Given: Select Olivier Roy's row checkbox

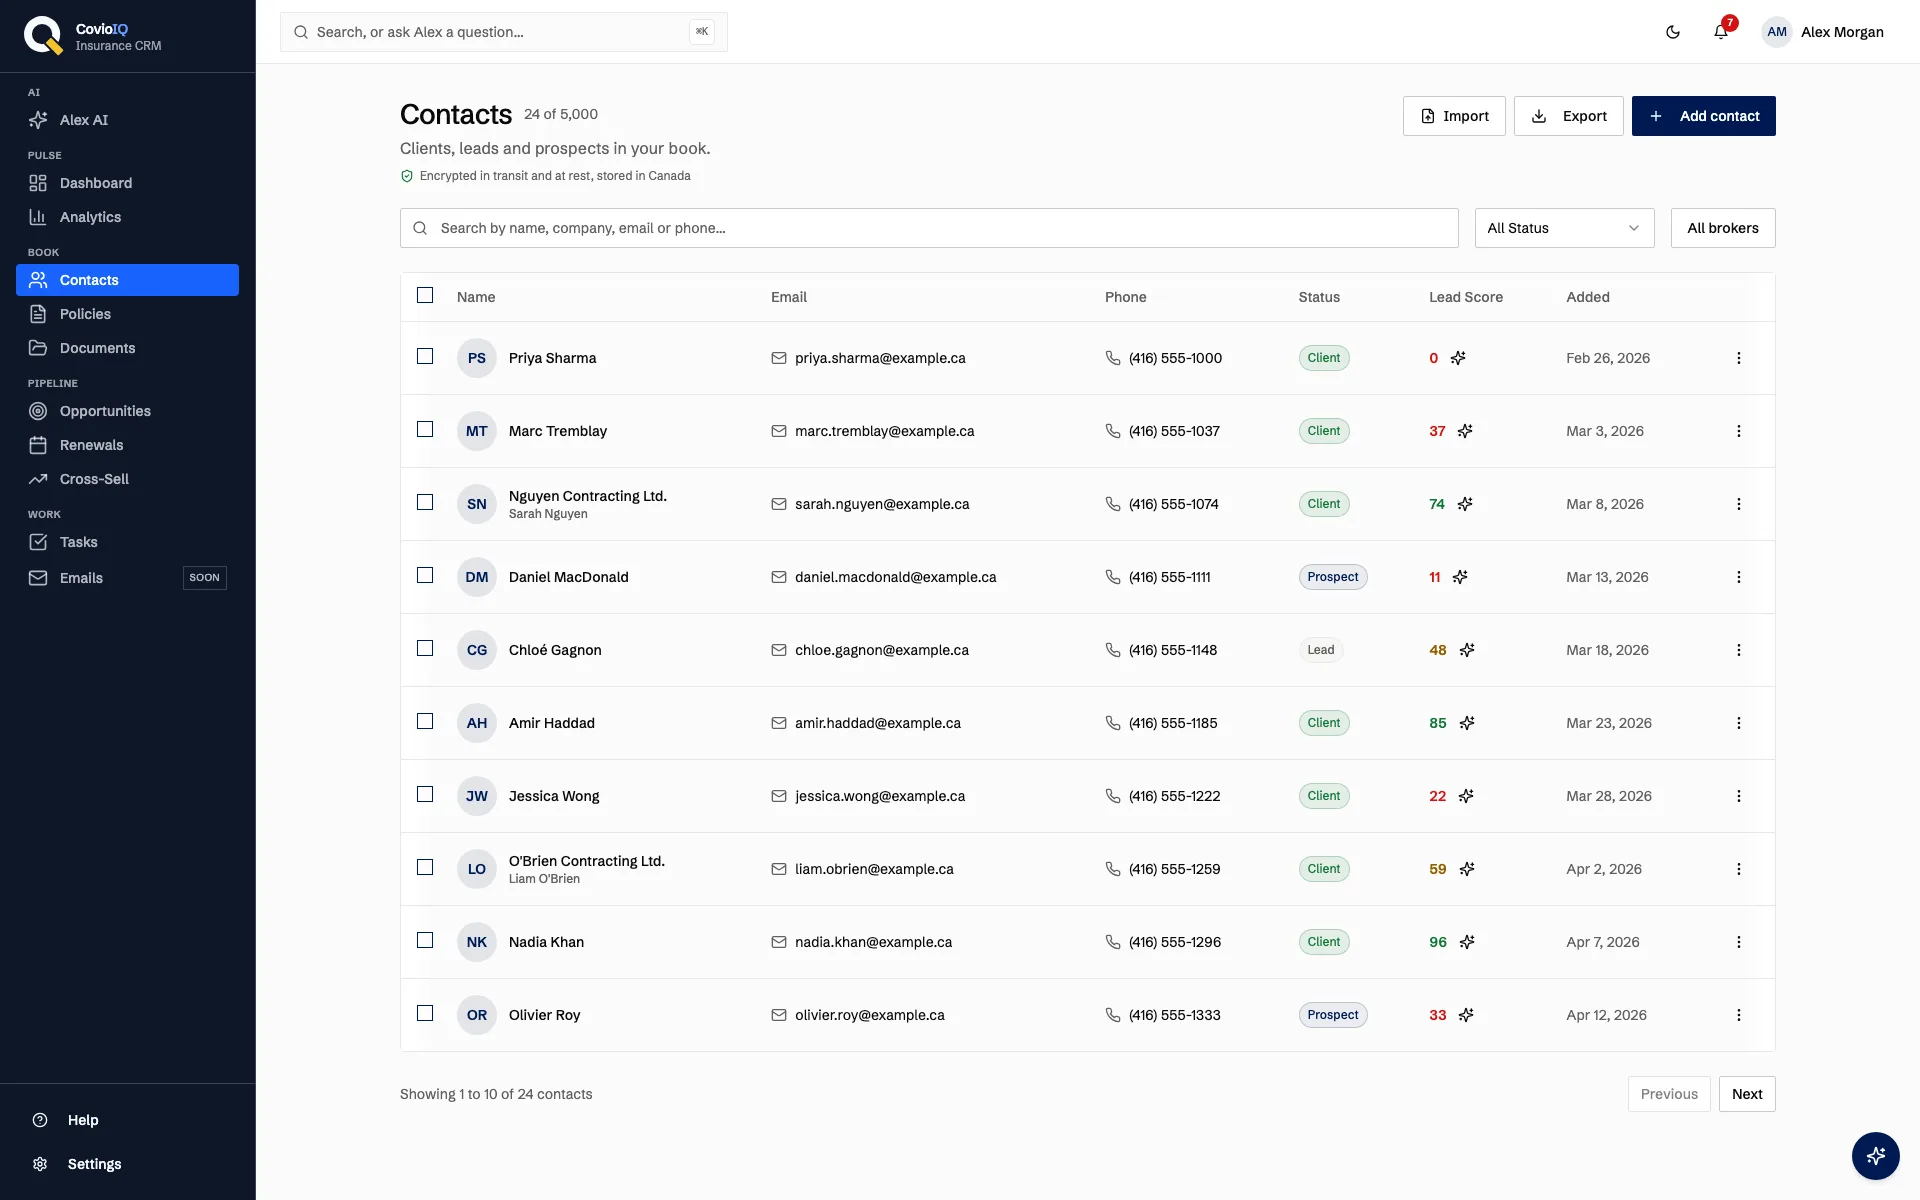Looking at the screenshot, I should pos(425,1013).
